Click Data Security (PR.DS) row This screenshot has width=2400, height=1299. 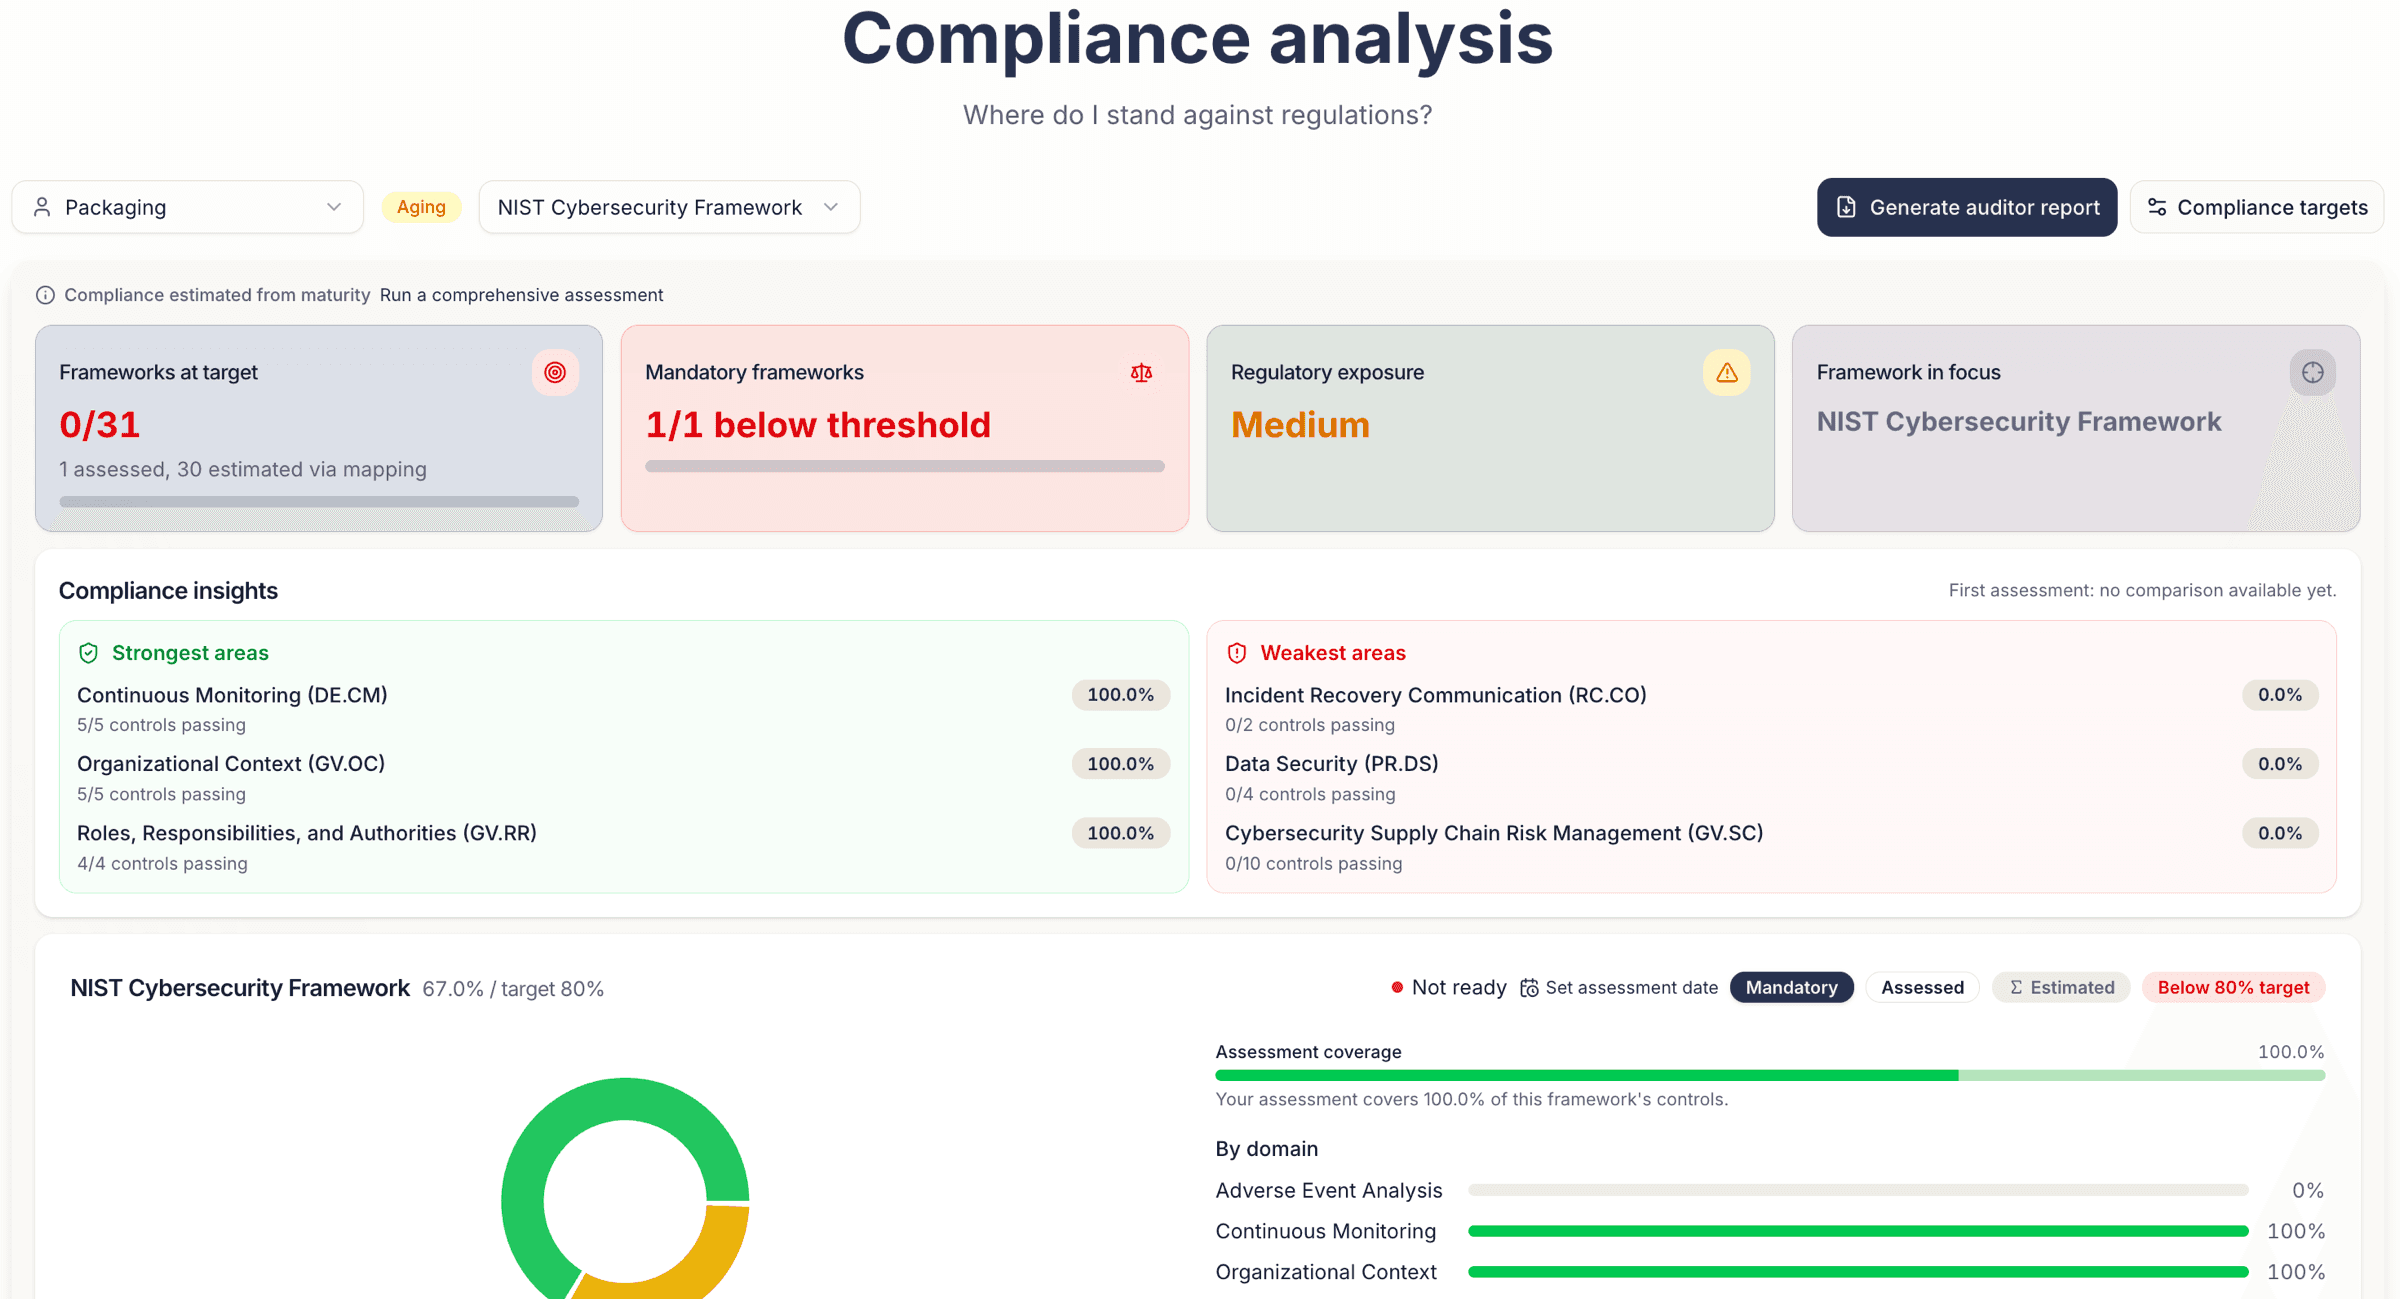tap(1771, 778)
